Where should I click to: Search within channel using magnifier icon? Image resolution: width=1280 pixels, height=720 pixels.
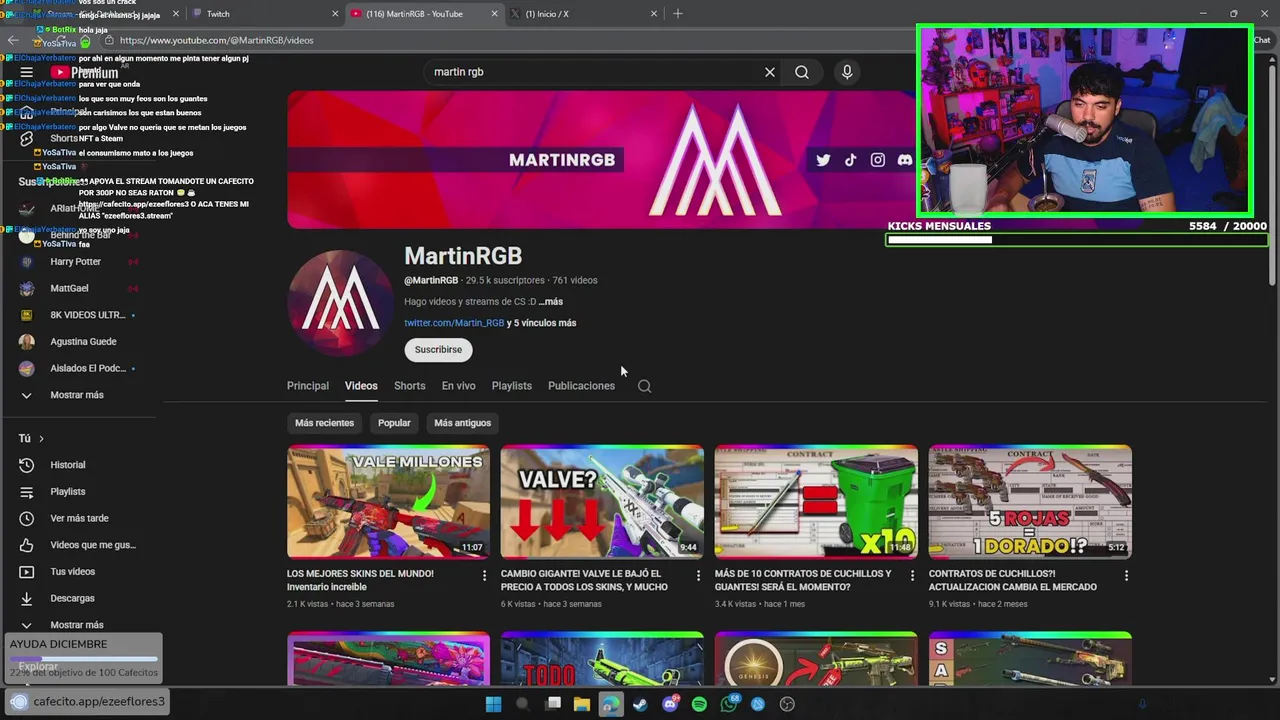click(x=644, y=386)
